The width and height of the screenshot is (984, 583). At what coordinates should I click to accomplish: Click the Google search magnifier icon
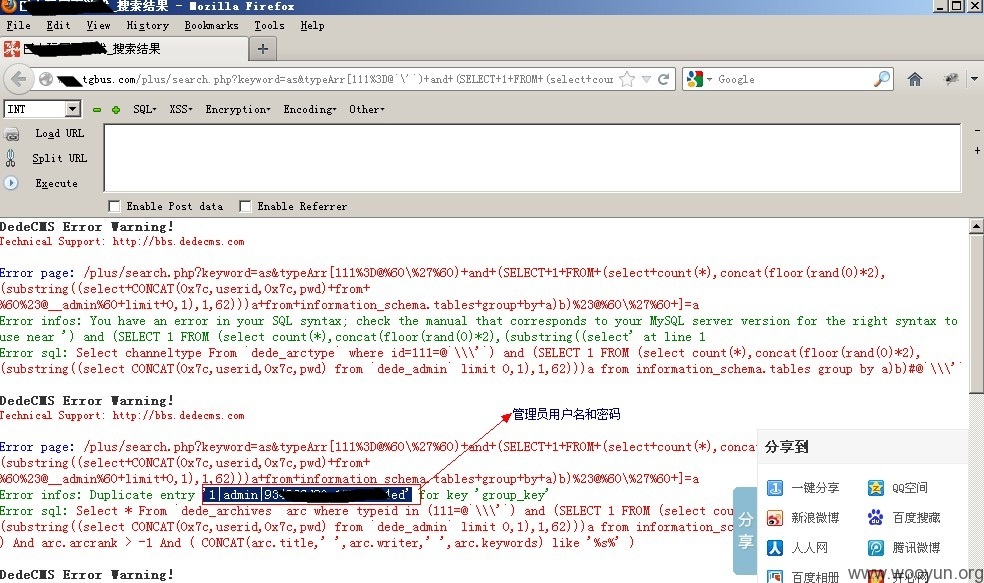pyautogui.click(x=882, y=79)
